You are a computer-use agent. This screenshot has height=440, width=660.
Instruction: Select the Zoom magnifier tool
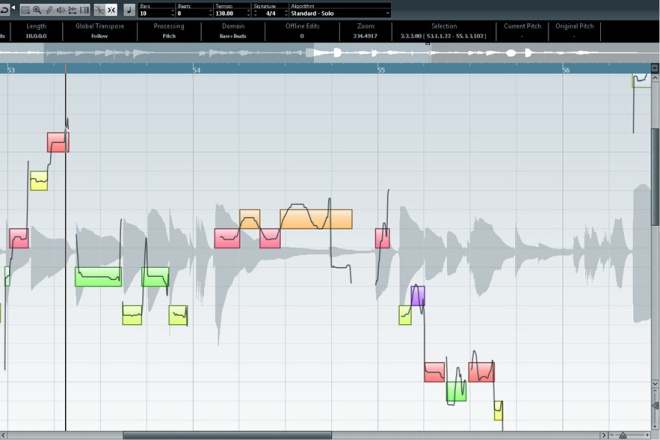[37, 10]
